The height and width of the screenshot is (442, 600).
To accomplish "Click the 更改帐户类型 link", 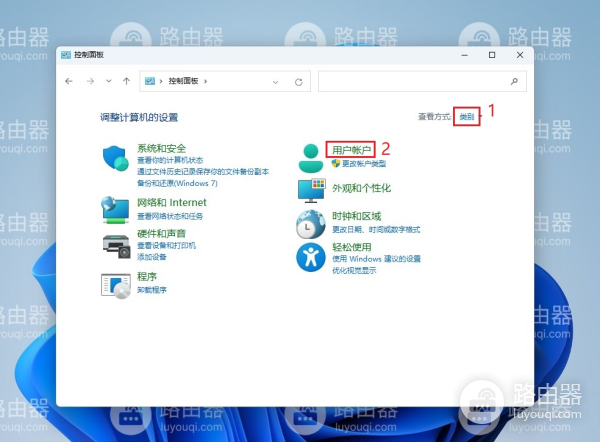I will coord(364,164).
